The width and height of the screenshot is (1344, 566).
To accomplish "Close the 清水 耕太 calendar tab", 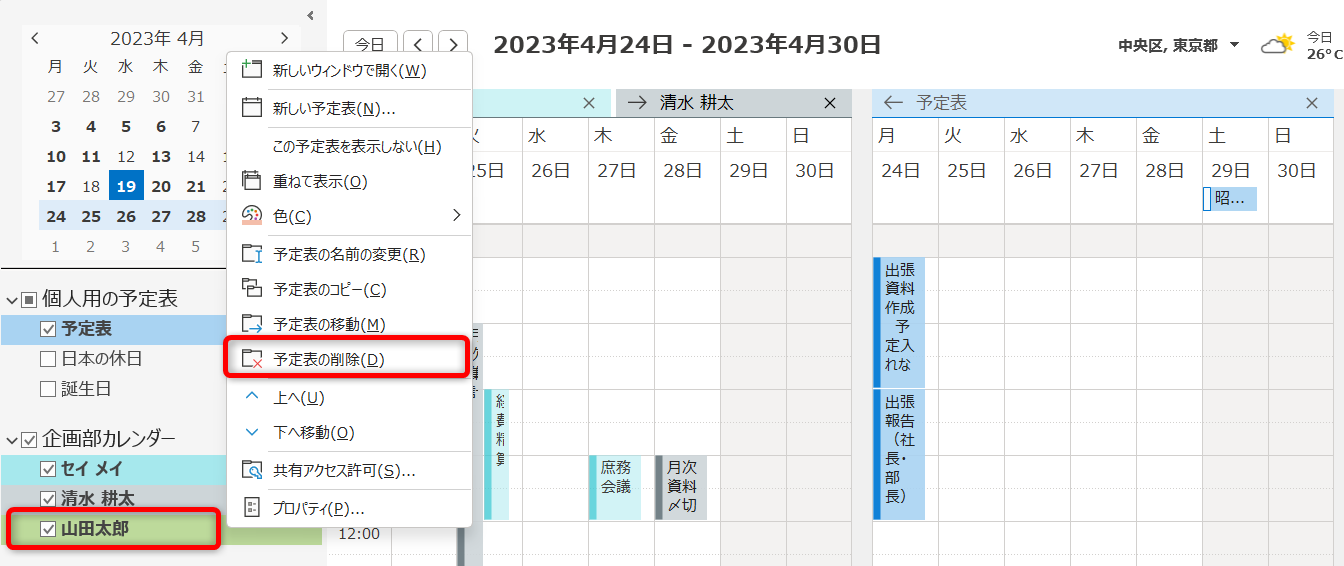I will 829,103.
